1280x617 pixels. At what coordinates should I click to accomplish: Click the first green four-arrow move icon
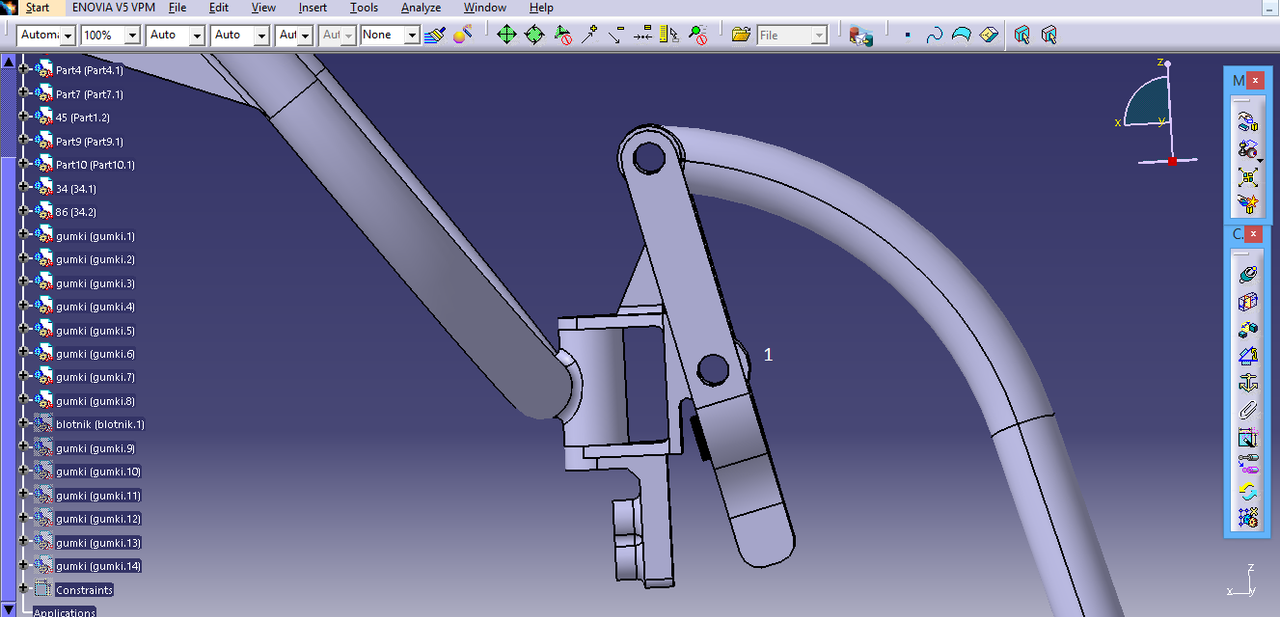point(507,35)
